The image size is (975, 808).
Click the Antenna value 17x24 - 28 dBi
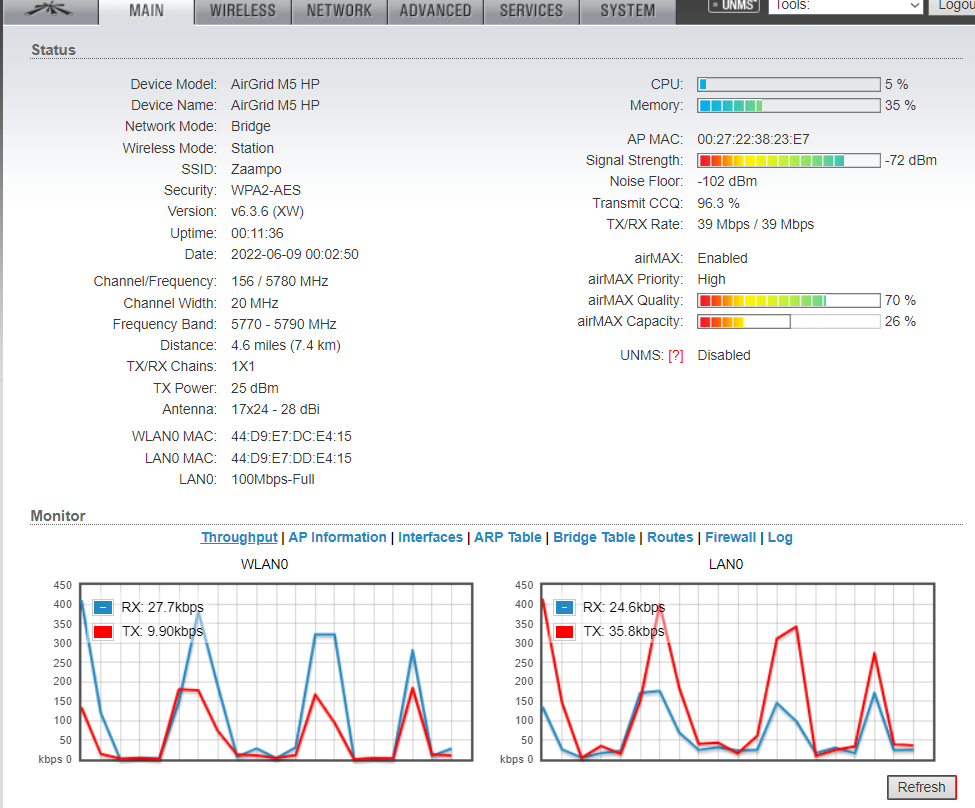[x=275, y=409]
